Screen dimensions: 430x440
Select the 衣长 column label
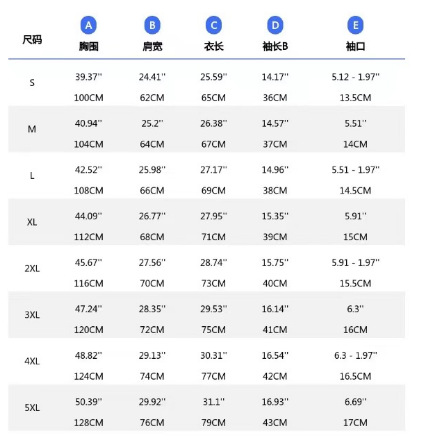(214, 46)
